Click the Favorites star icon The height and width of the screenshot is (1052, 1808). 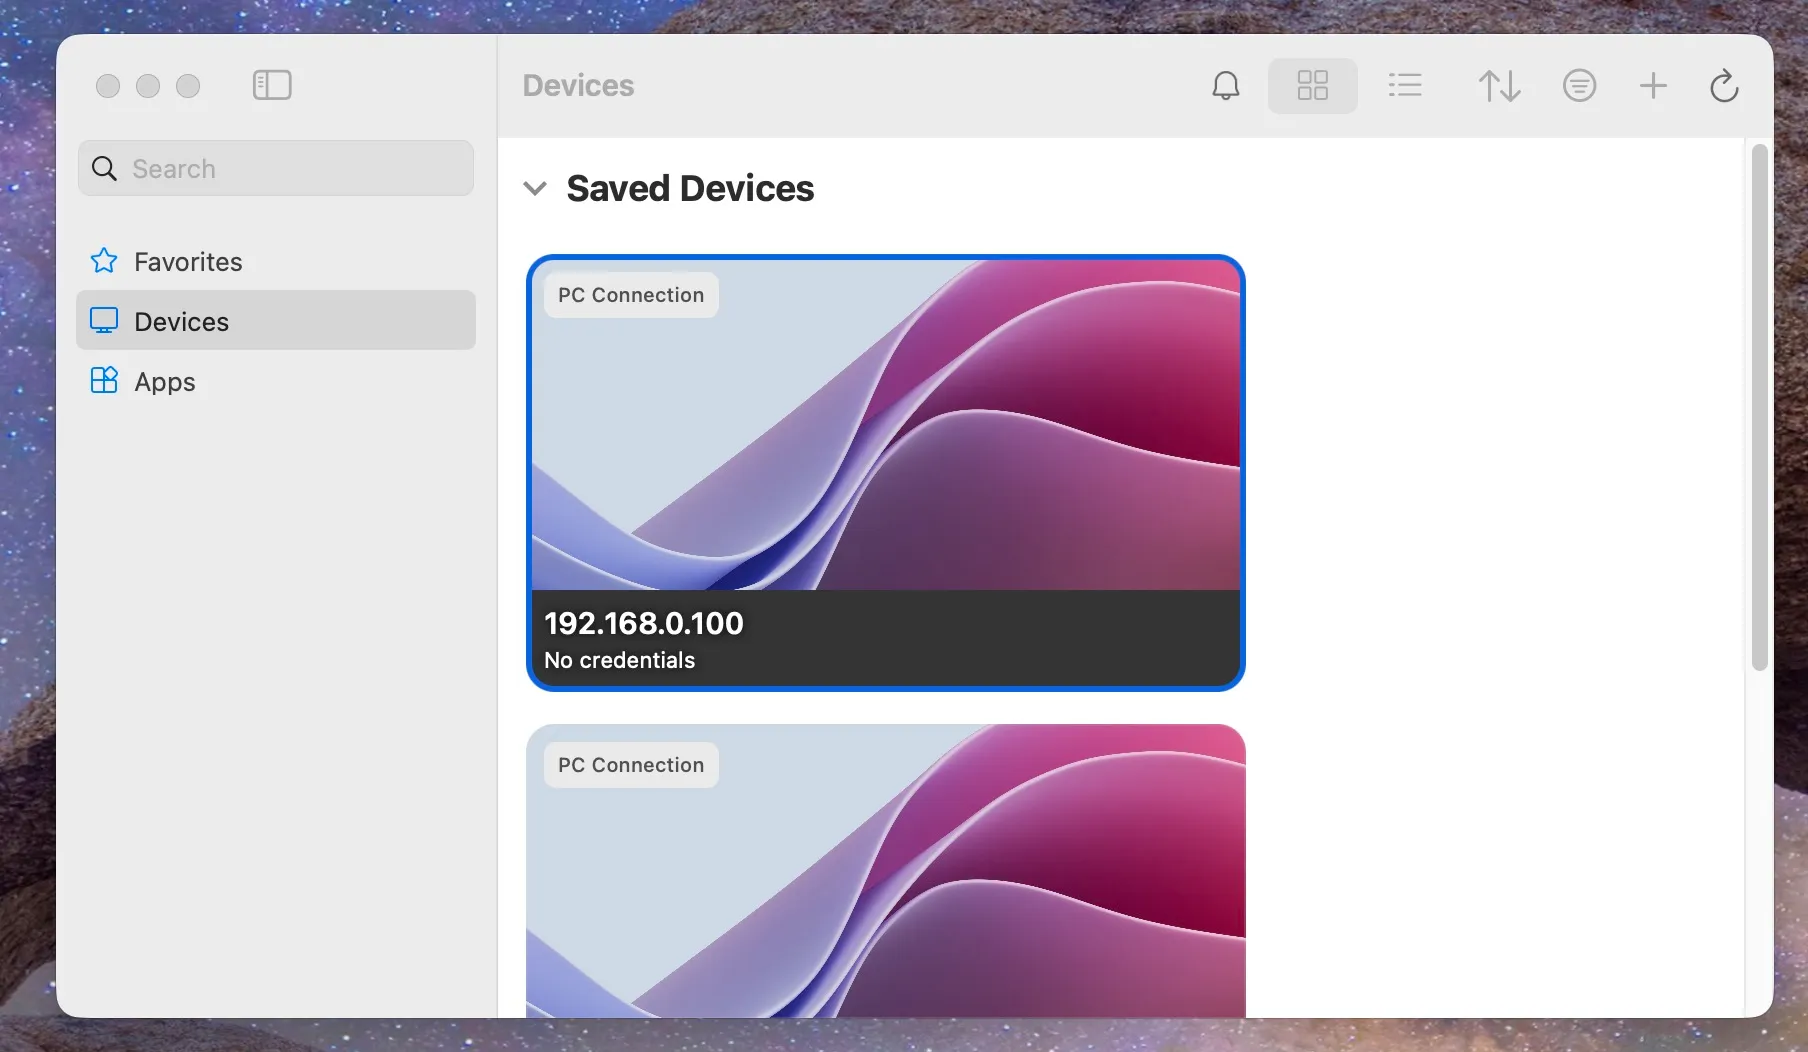tap(104, 260)
